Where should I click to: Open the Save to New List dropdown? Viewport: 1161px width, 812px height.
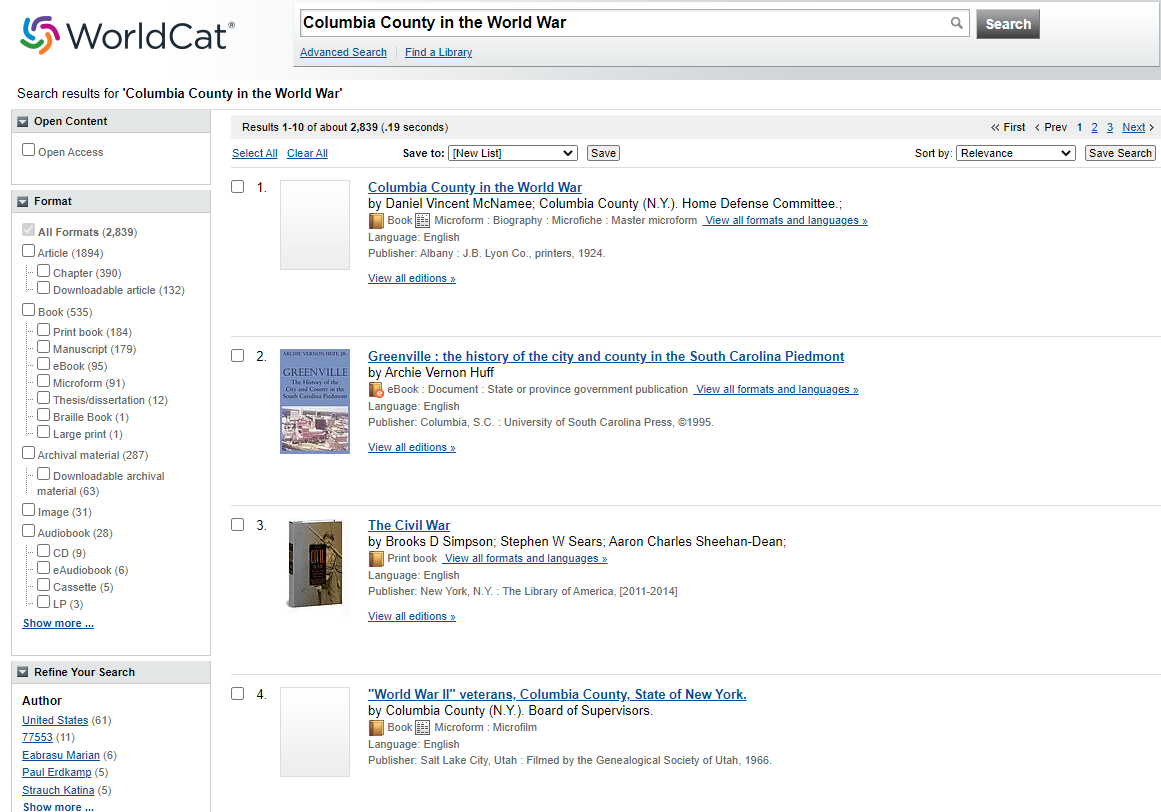(512, 153)
